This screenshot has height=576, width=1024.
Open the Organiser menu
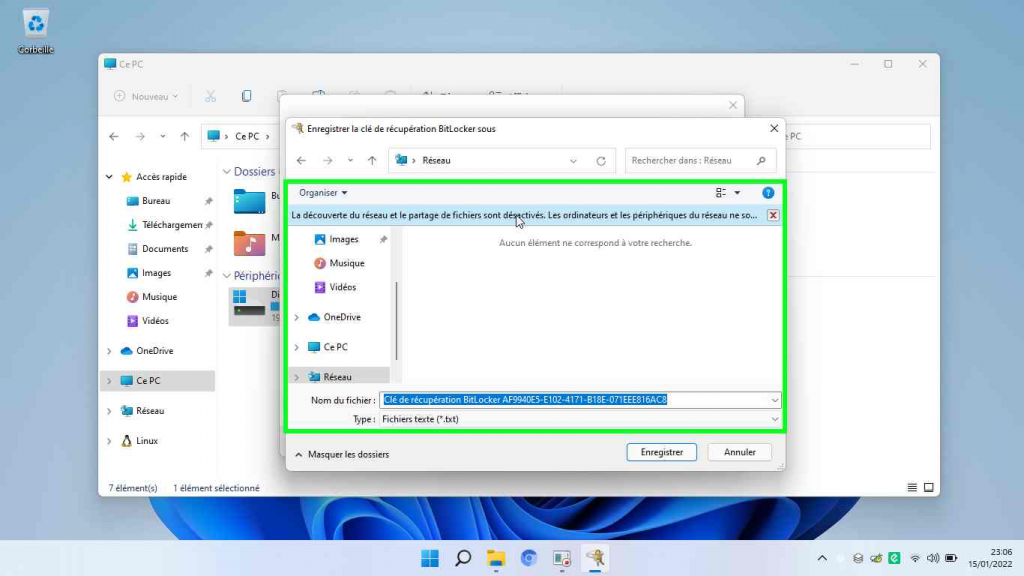coord(323,193)
